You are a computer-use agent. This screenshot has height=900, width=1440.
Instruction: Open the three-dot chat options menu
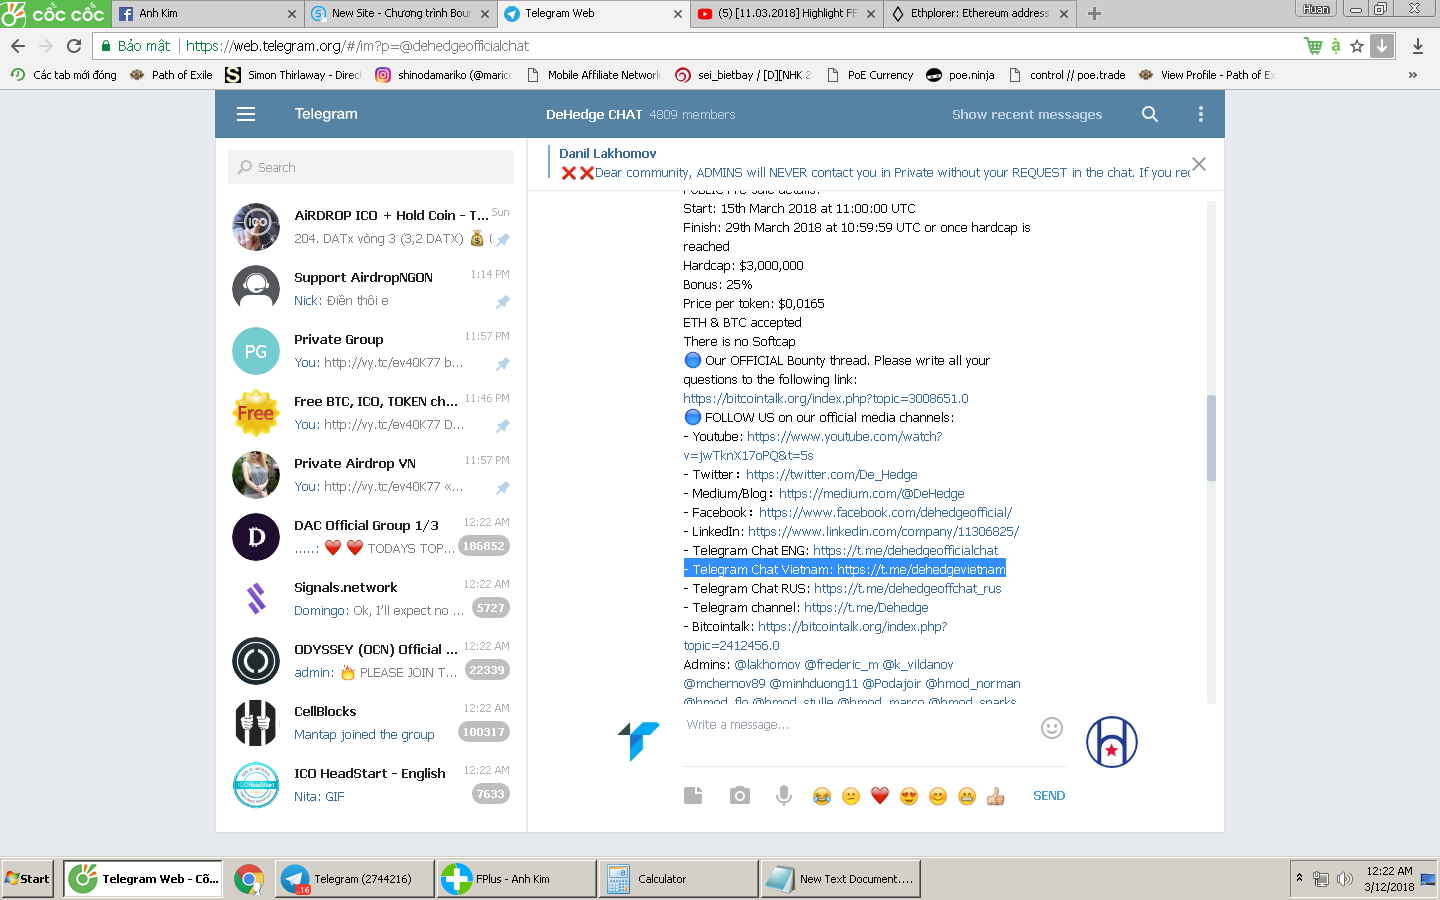click(1201, 114)
